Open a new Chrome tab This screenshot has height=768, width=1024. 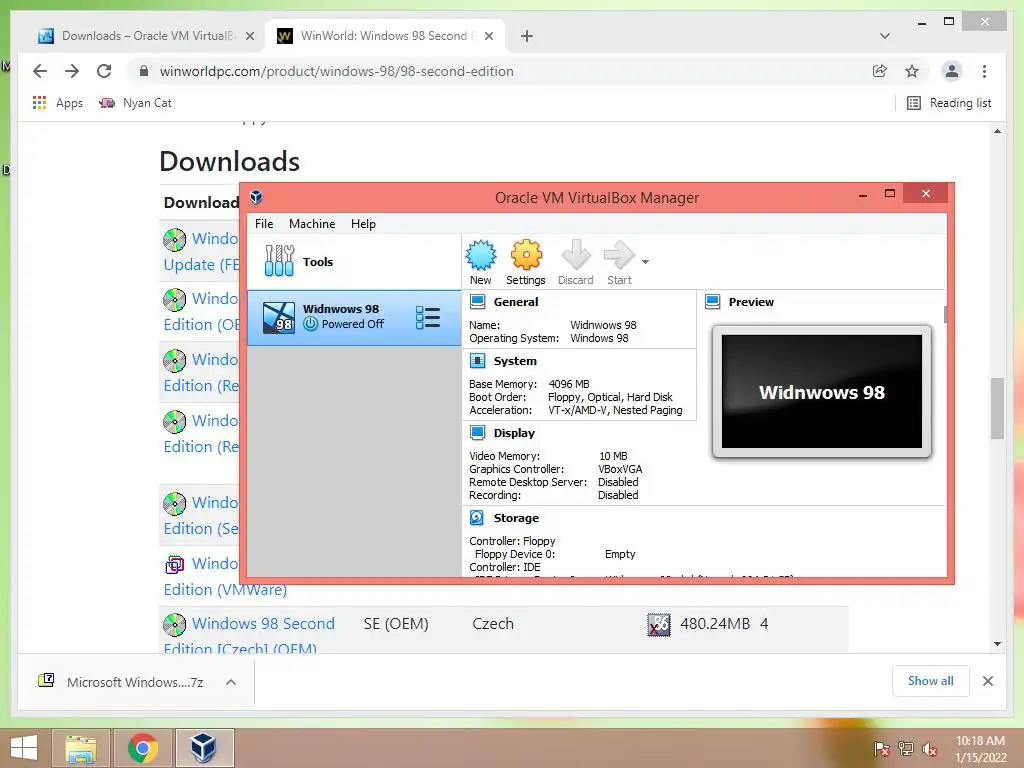click(526, 36)
